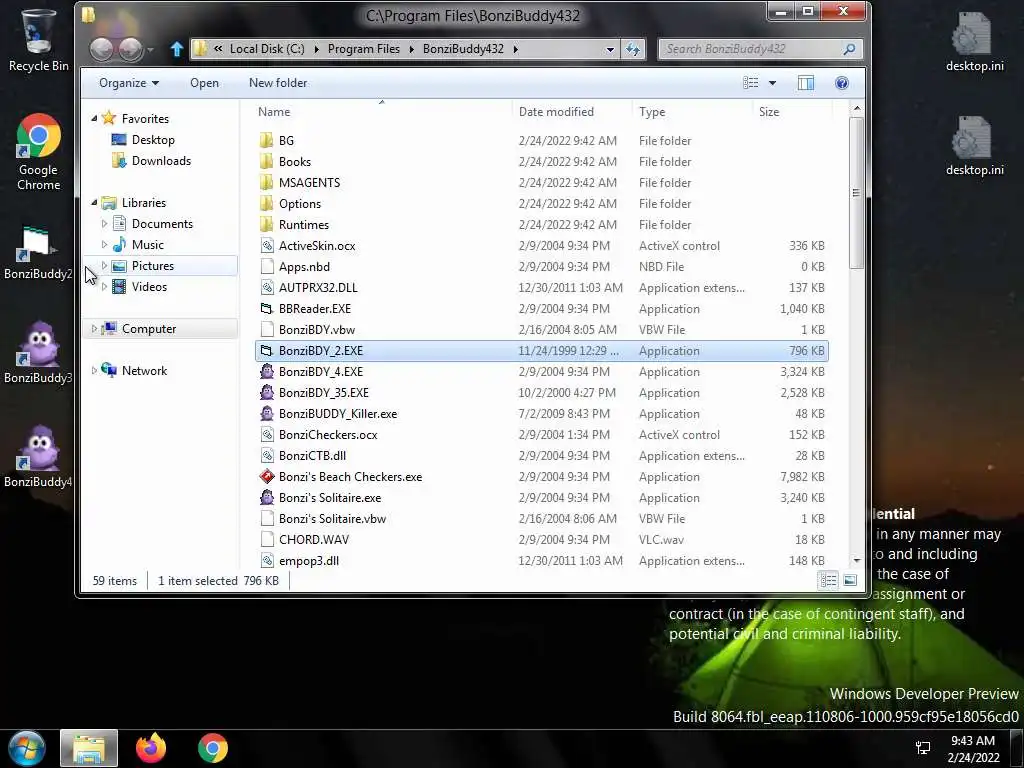Select Bonzi's Beach Checkers.exe icon
Image resolution: width=1024 pixels, height=768 pixels.
(266, 477)
